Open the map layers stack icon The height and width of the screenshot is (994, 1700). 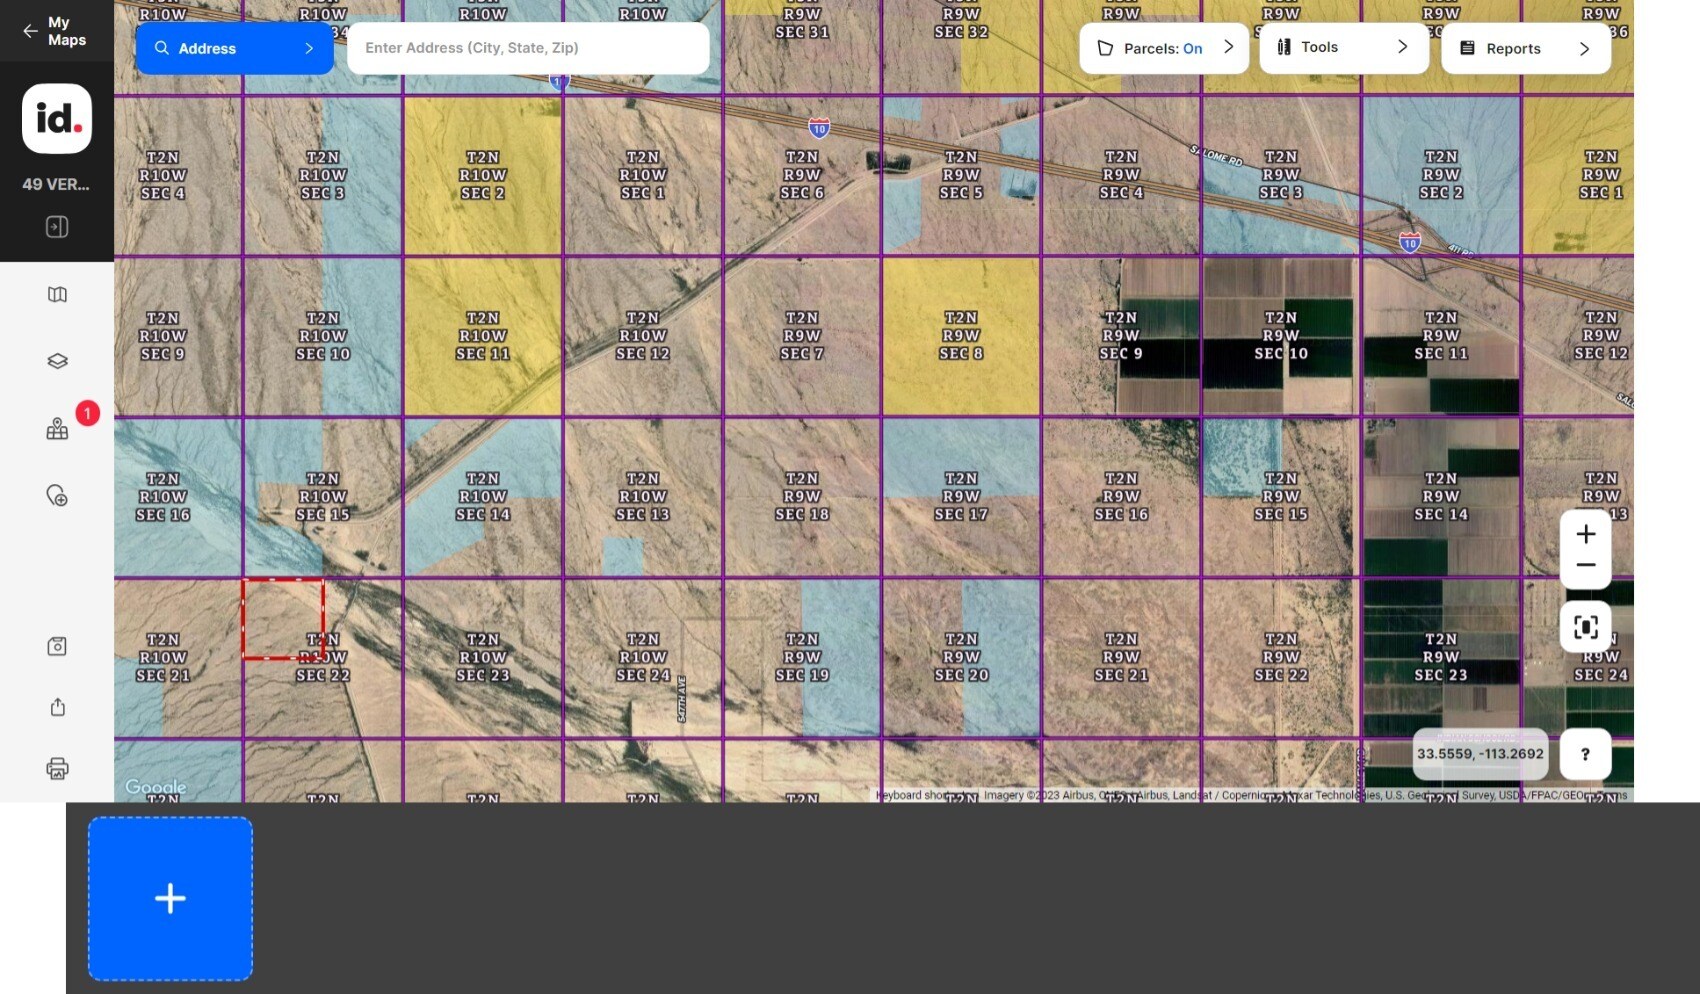(57, 361)
